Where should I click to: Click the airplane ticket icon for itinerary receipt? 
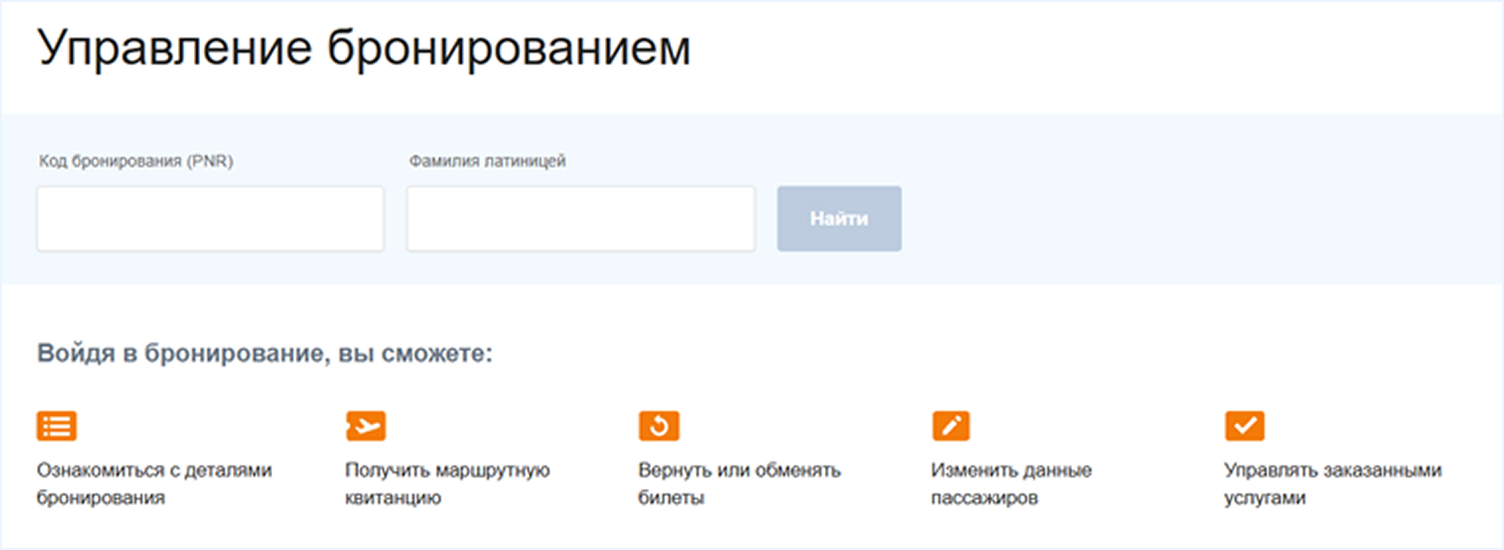pos(365,426)
